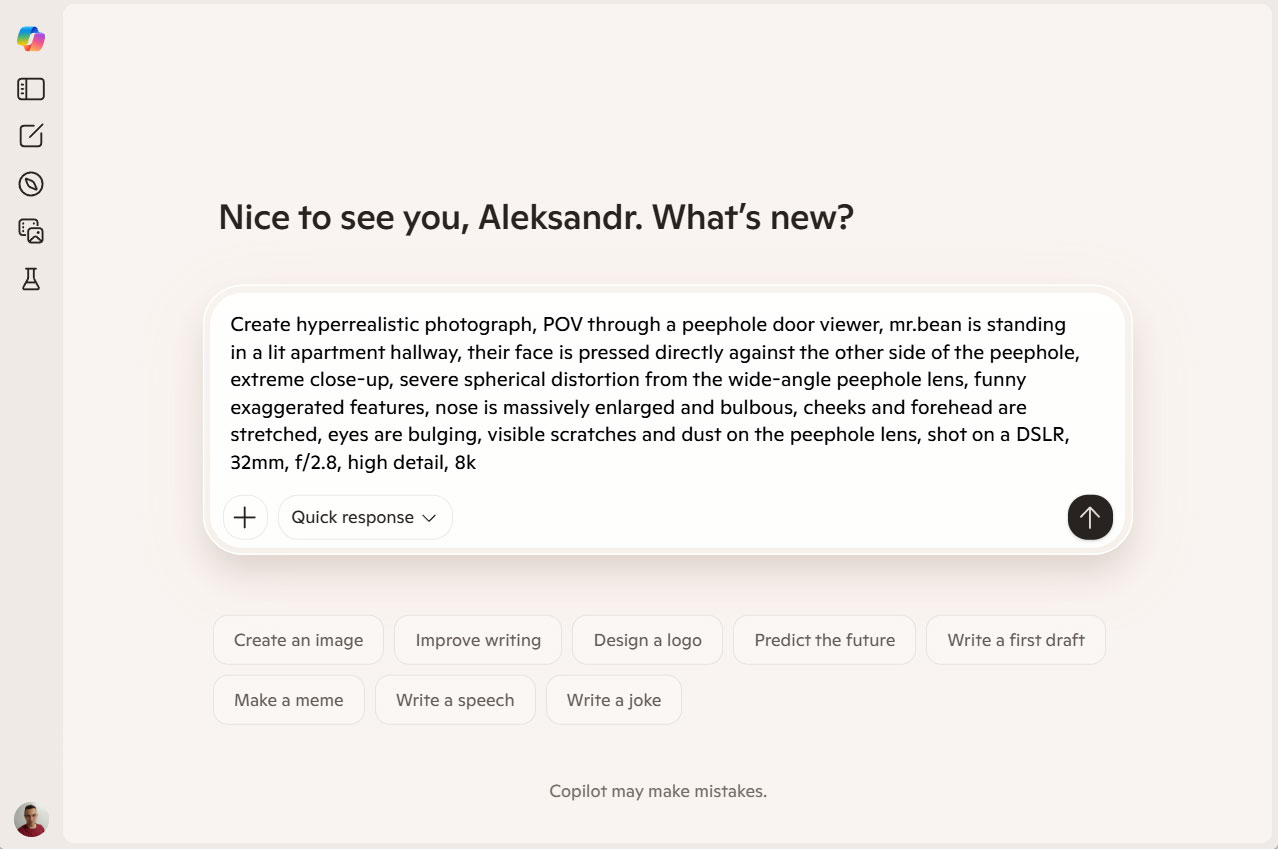1278x849 pixels.
Task: Click the Copilot logo icon
Action: [31, 39]
